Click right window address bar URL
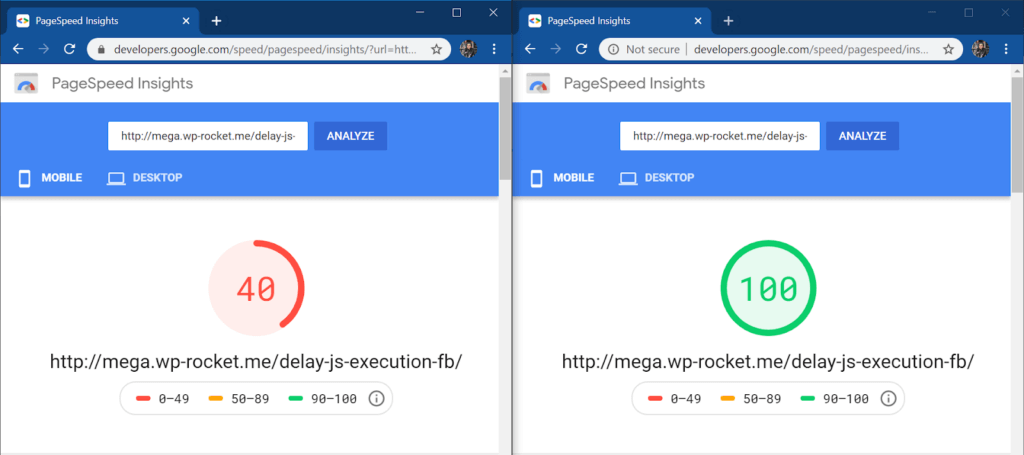 coord(812,49)
